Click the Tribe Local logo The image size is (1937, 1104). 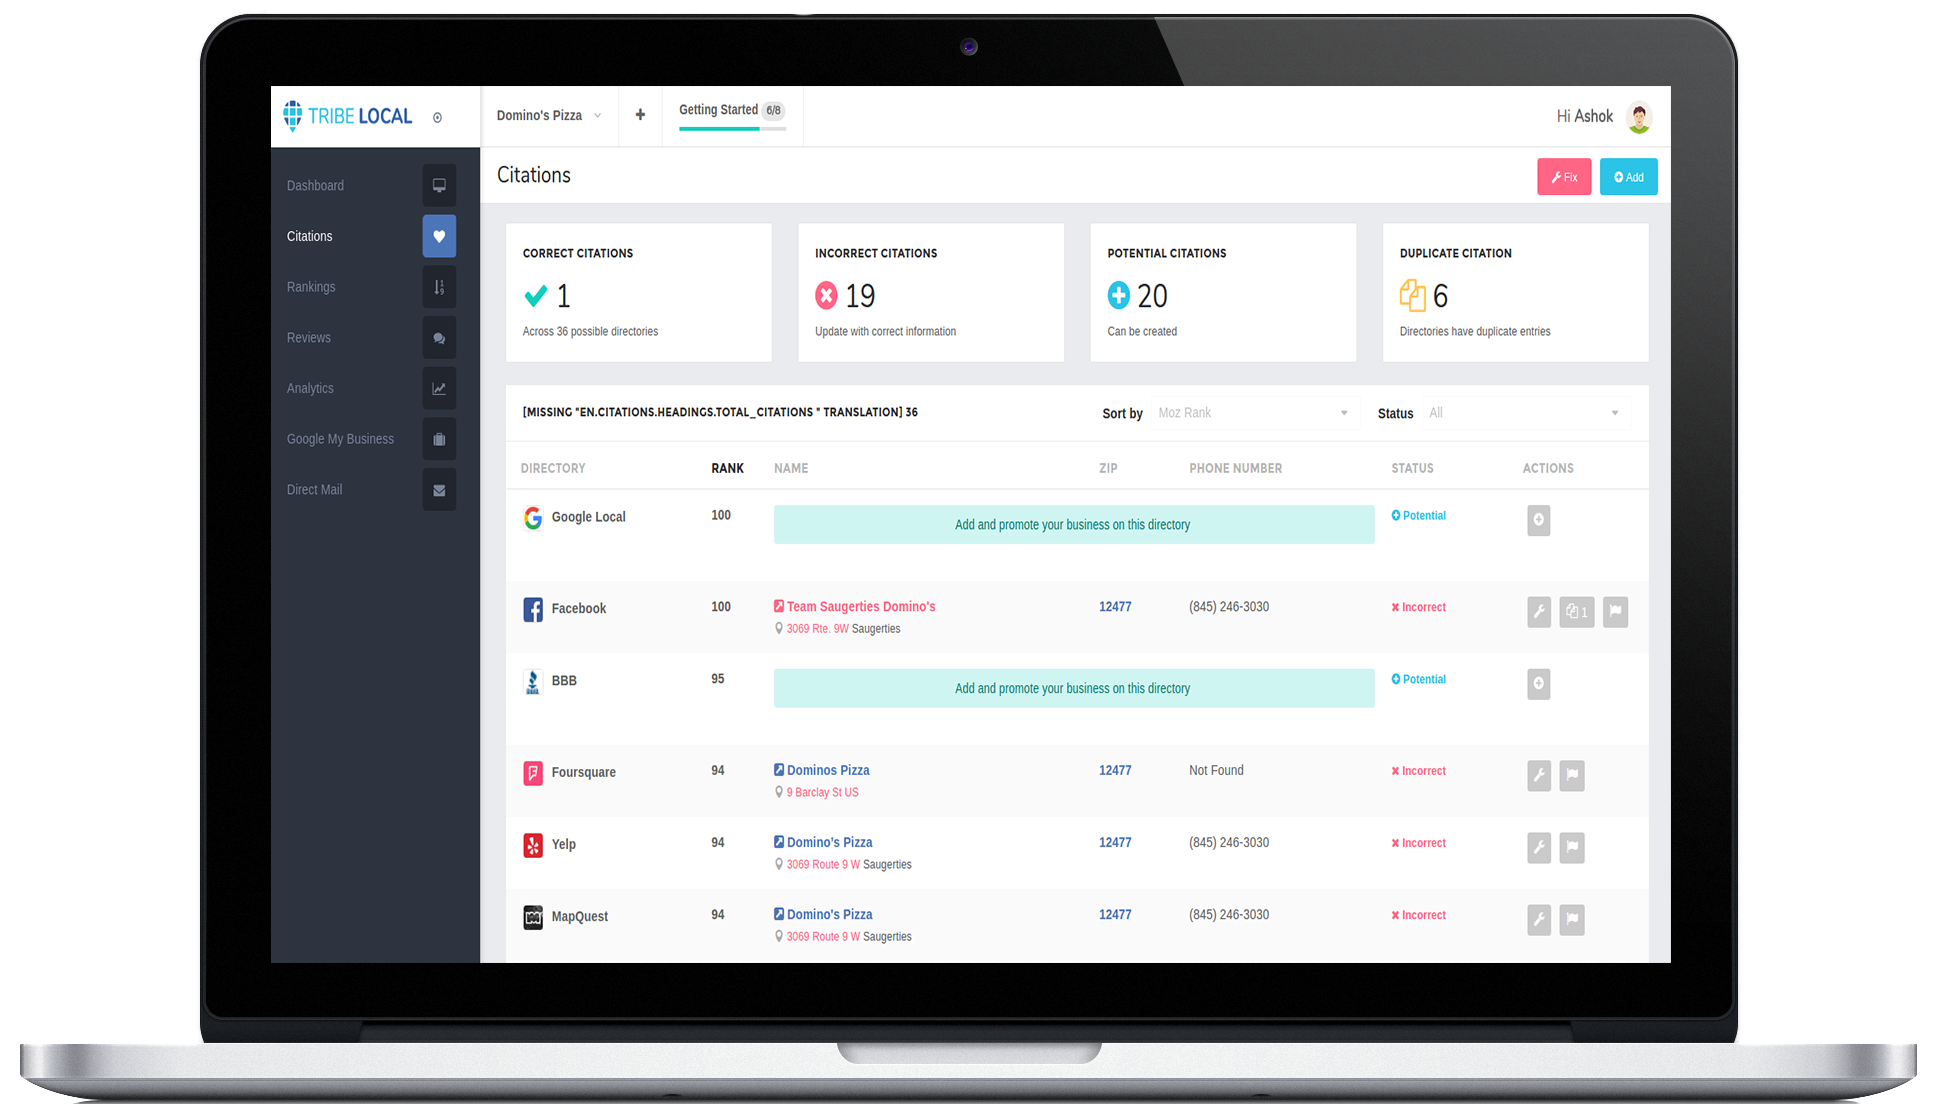click(x=347, y=116)
